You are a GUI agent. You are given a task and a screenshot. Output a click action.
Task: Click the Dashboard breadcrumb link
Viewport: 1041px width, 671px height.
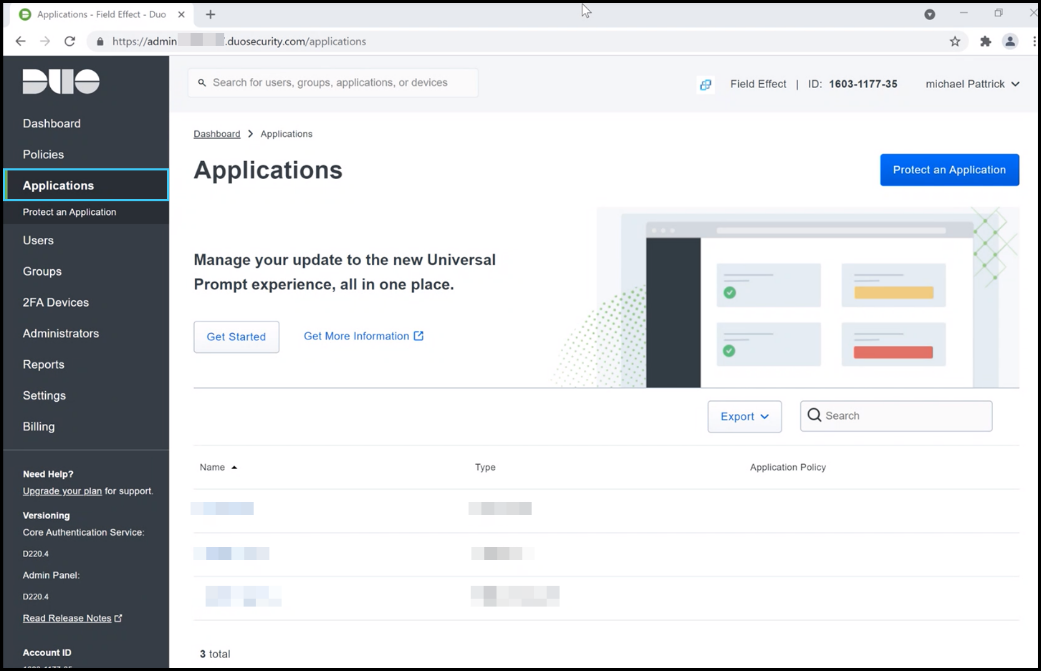217,134
